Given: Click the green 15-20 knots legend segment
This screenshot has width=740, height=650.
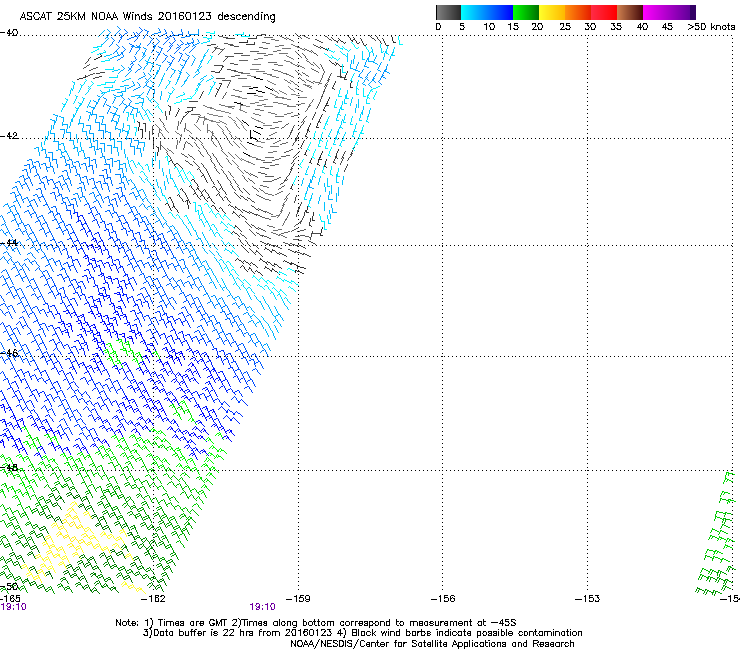Looking at the screenshot, I should 526,12.
